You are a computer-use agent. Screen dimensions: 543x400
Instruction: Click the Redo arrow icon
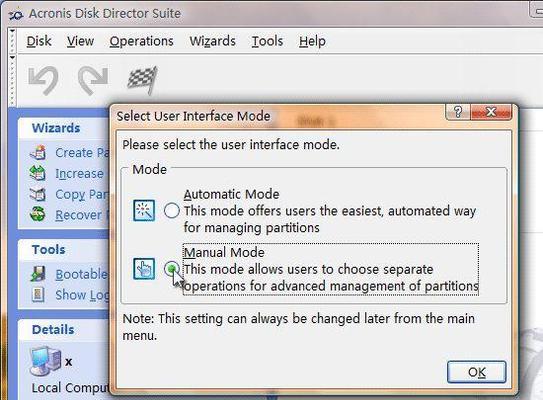tap(93, 80)
